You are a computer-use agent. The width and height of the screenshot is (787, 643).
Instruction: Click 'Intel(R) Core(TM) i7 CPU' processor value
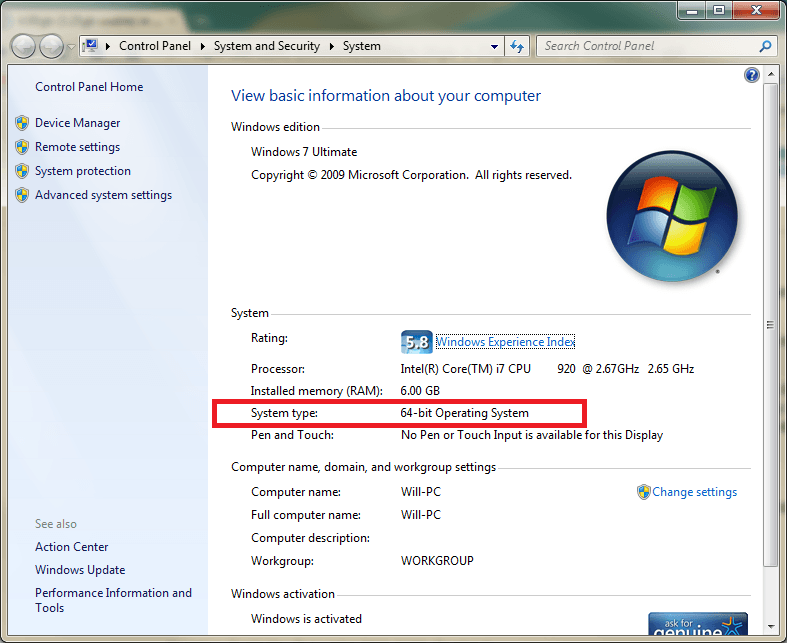click(x=465, y=369)
